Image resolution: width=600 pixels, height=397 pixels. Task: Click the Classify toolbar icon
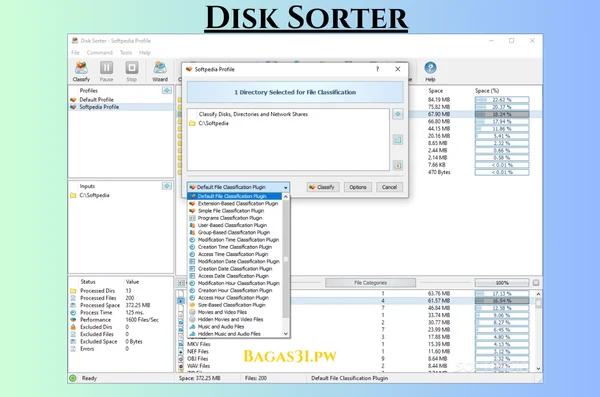coord(81,71)
